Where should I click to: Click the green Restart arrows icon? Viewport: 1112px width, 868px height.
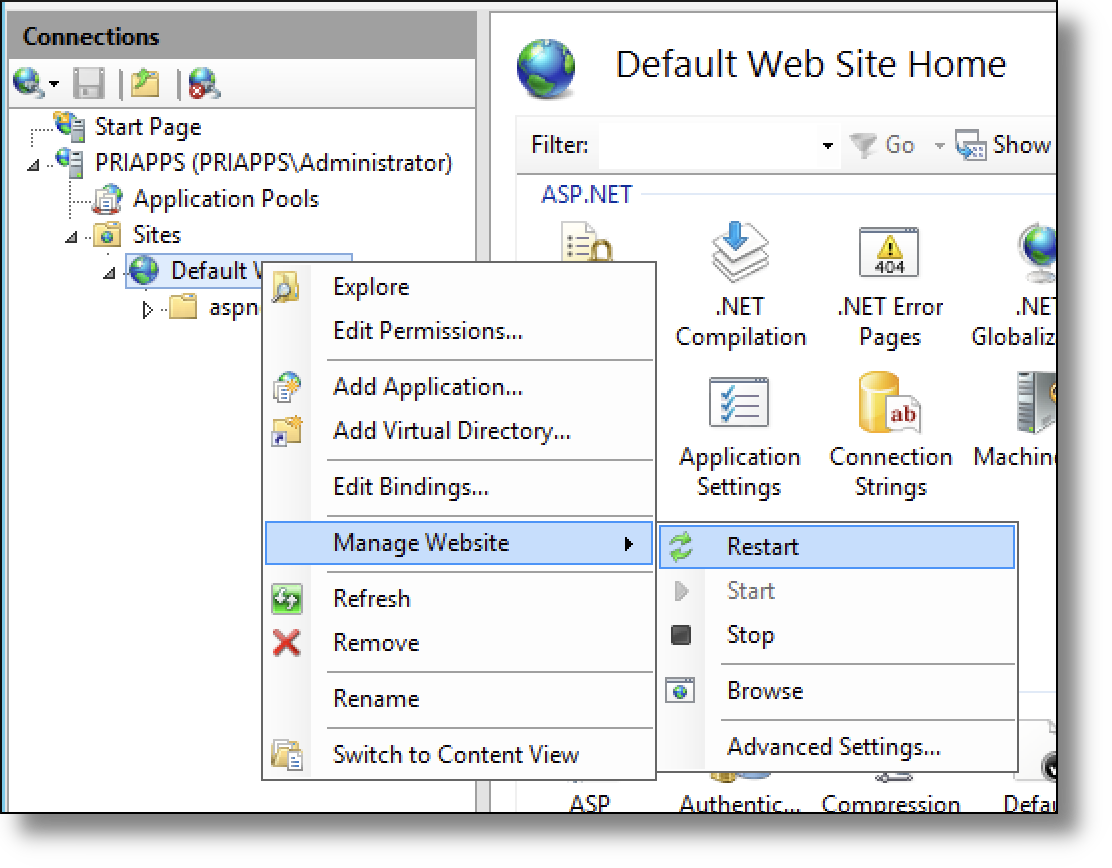681,547
